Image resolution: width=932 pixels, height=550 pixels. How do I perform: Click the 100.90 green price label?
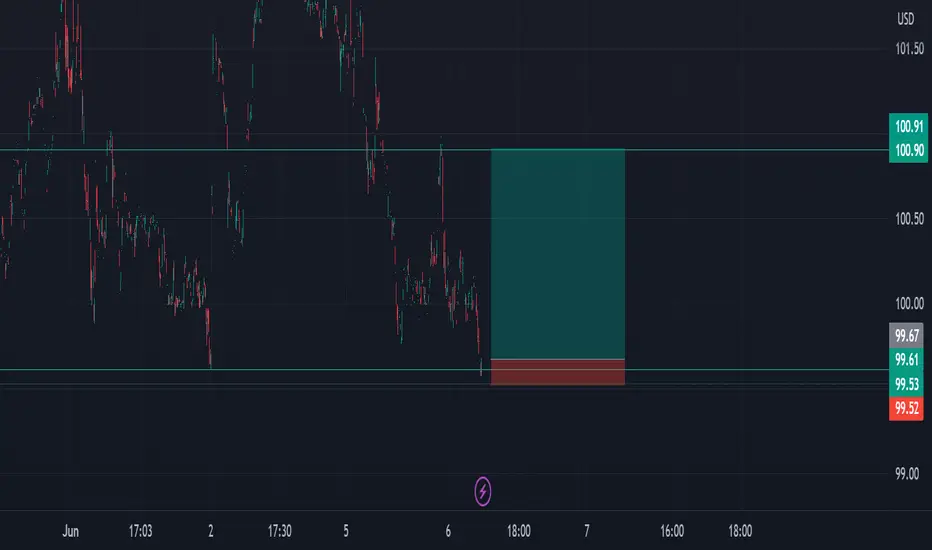pos(908,150)
